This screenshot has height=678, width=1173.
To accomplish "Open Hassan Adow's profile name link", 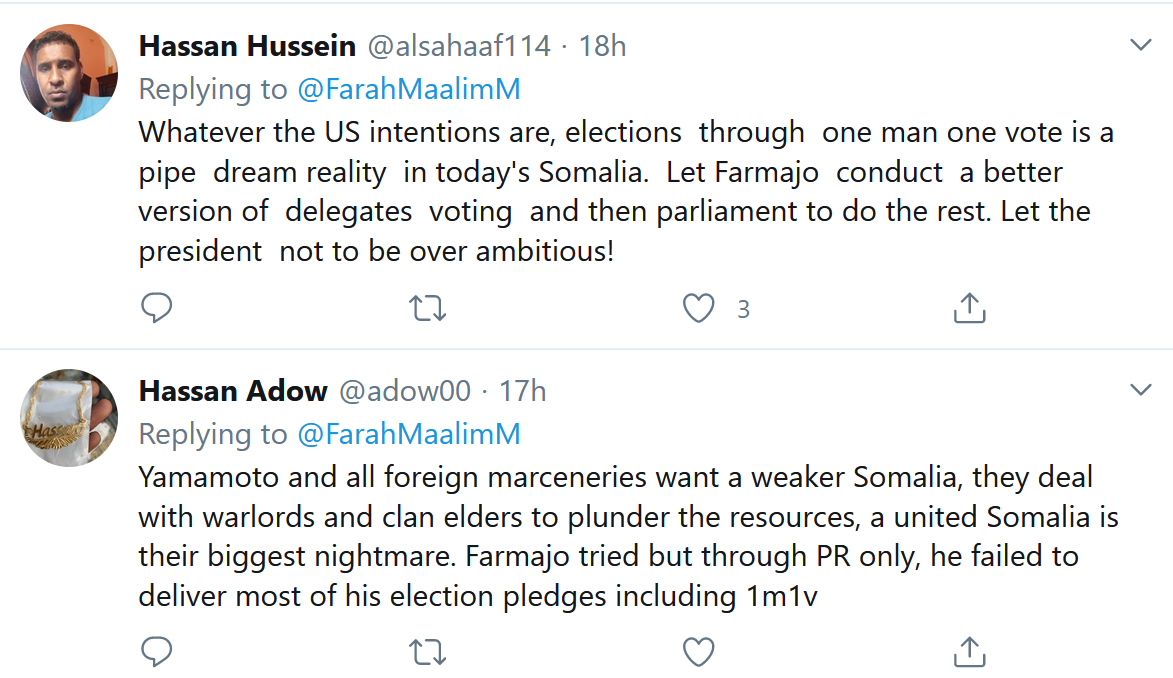I will 233,390.
